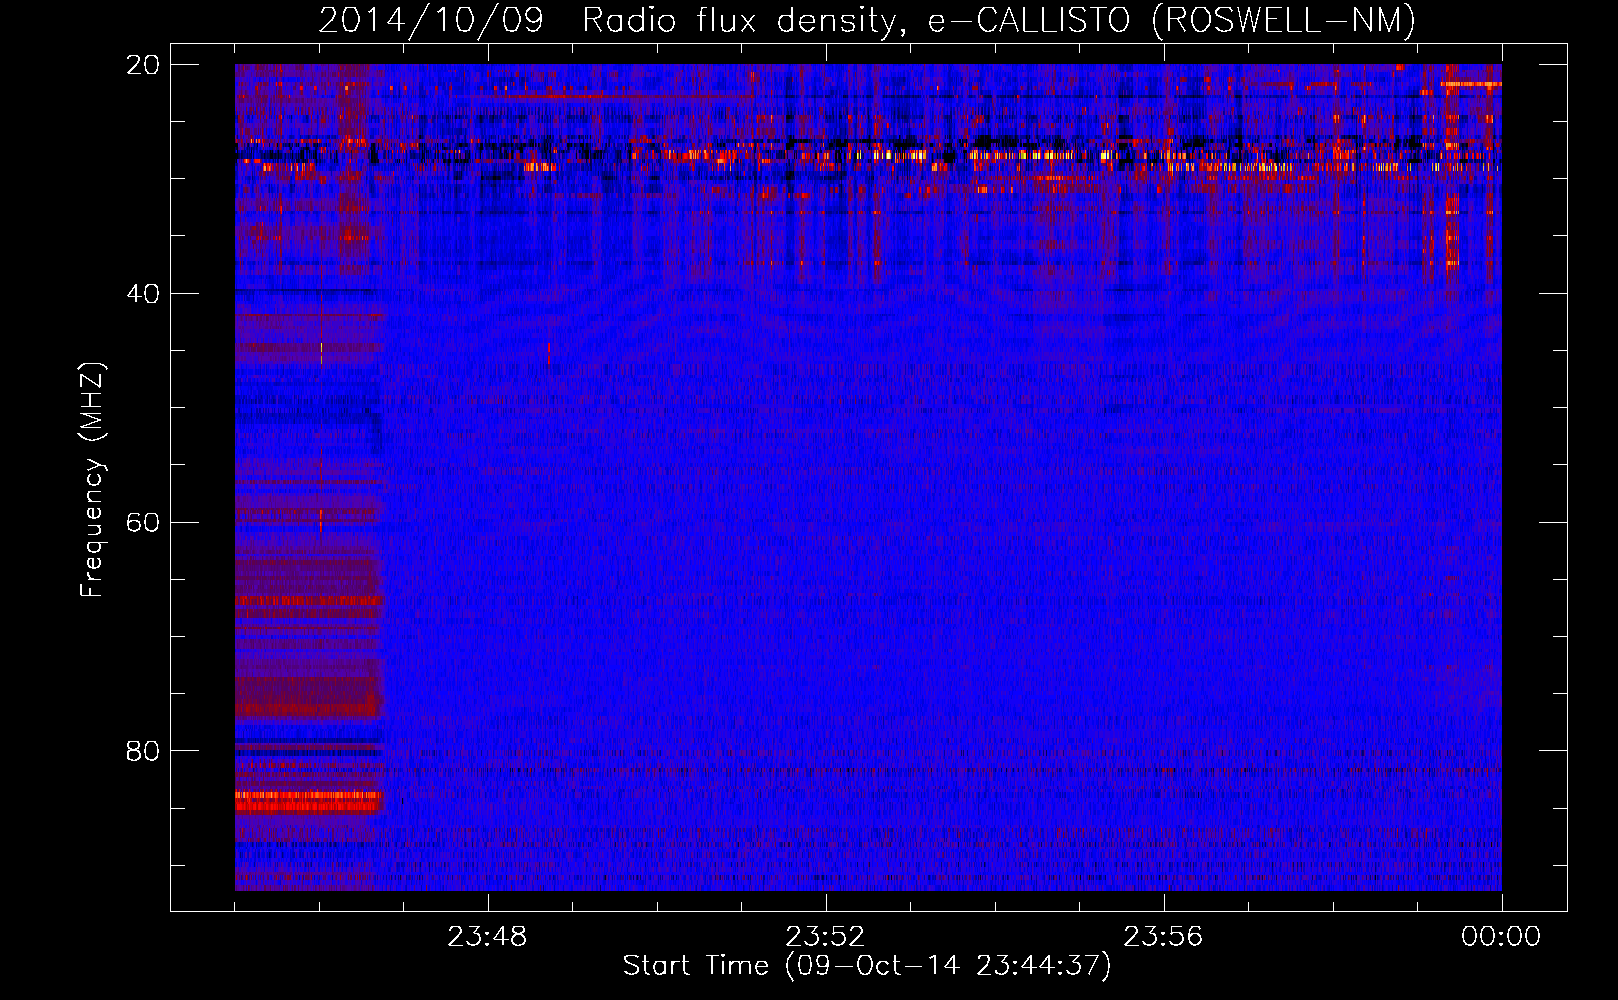The image size is (1618, 1000).
Task: Click the '60' frequency tick label
Action: 143,523
